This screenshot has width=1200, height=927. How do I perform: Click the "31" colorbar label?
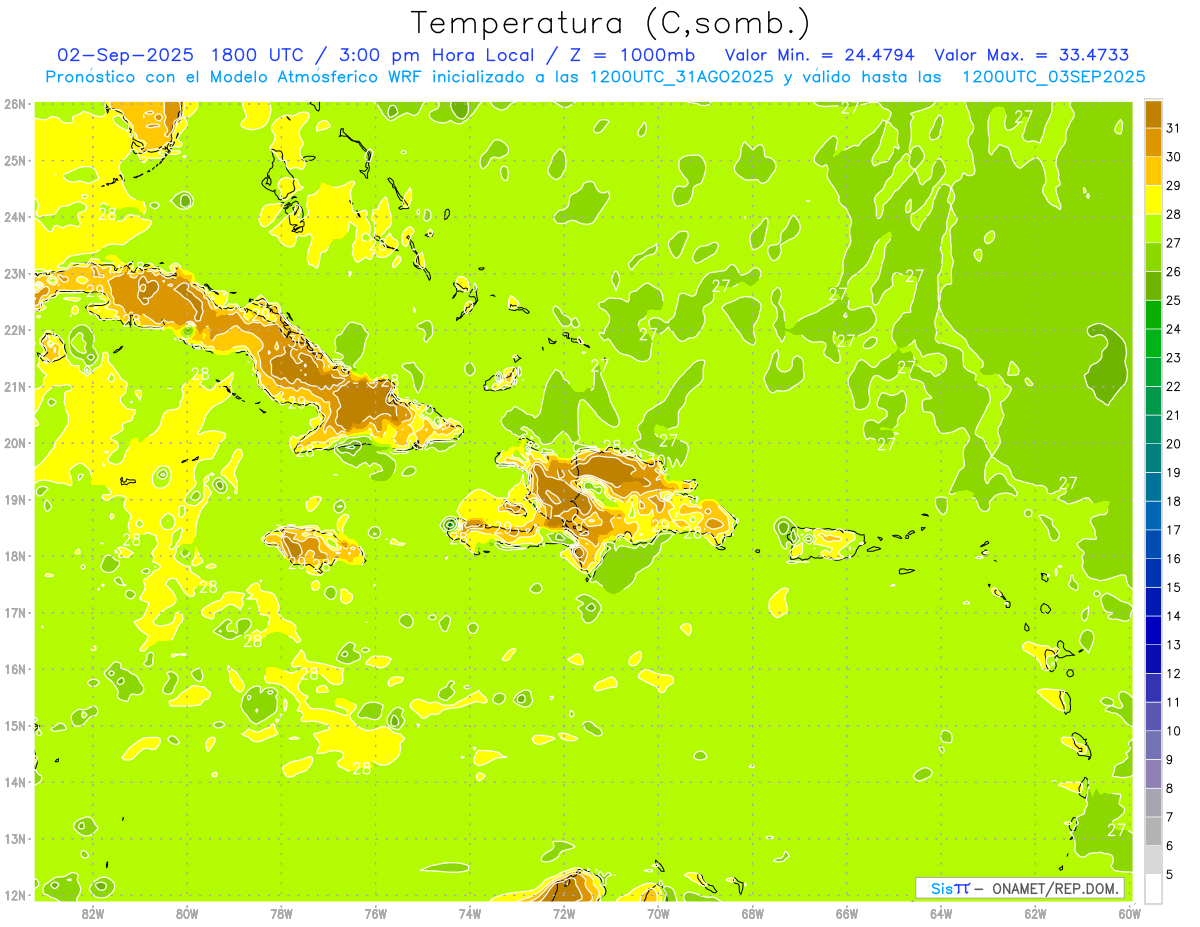[1174, 128]
